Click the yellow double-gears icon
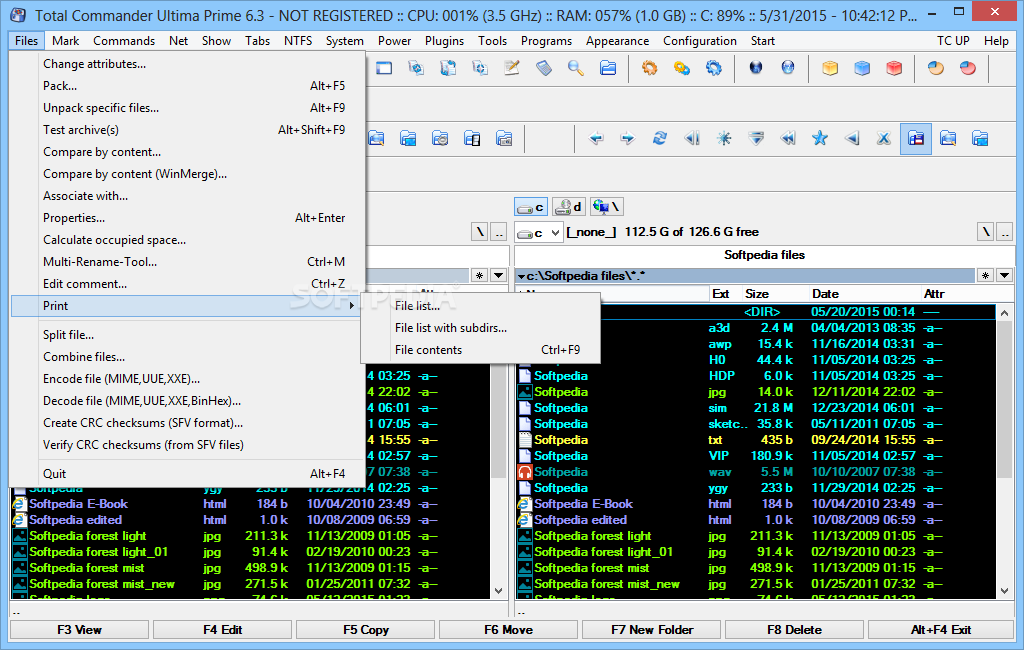Screen dimensions: 1024x650 (681, 68)
